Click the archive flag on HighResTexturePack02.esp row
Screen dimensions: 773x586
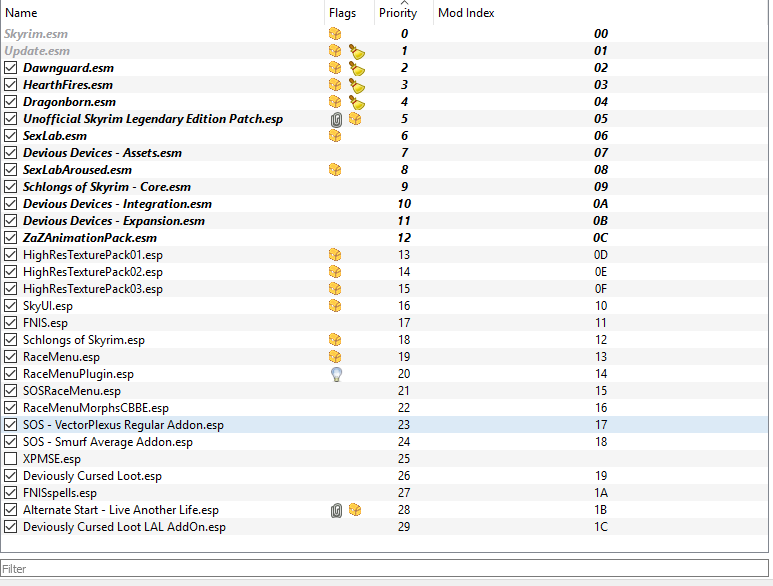point(335,272)
